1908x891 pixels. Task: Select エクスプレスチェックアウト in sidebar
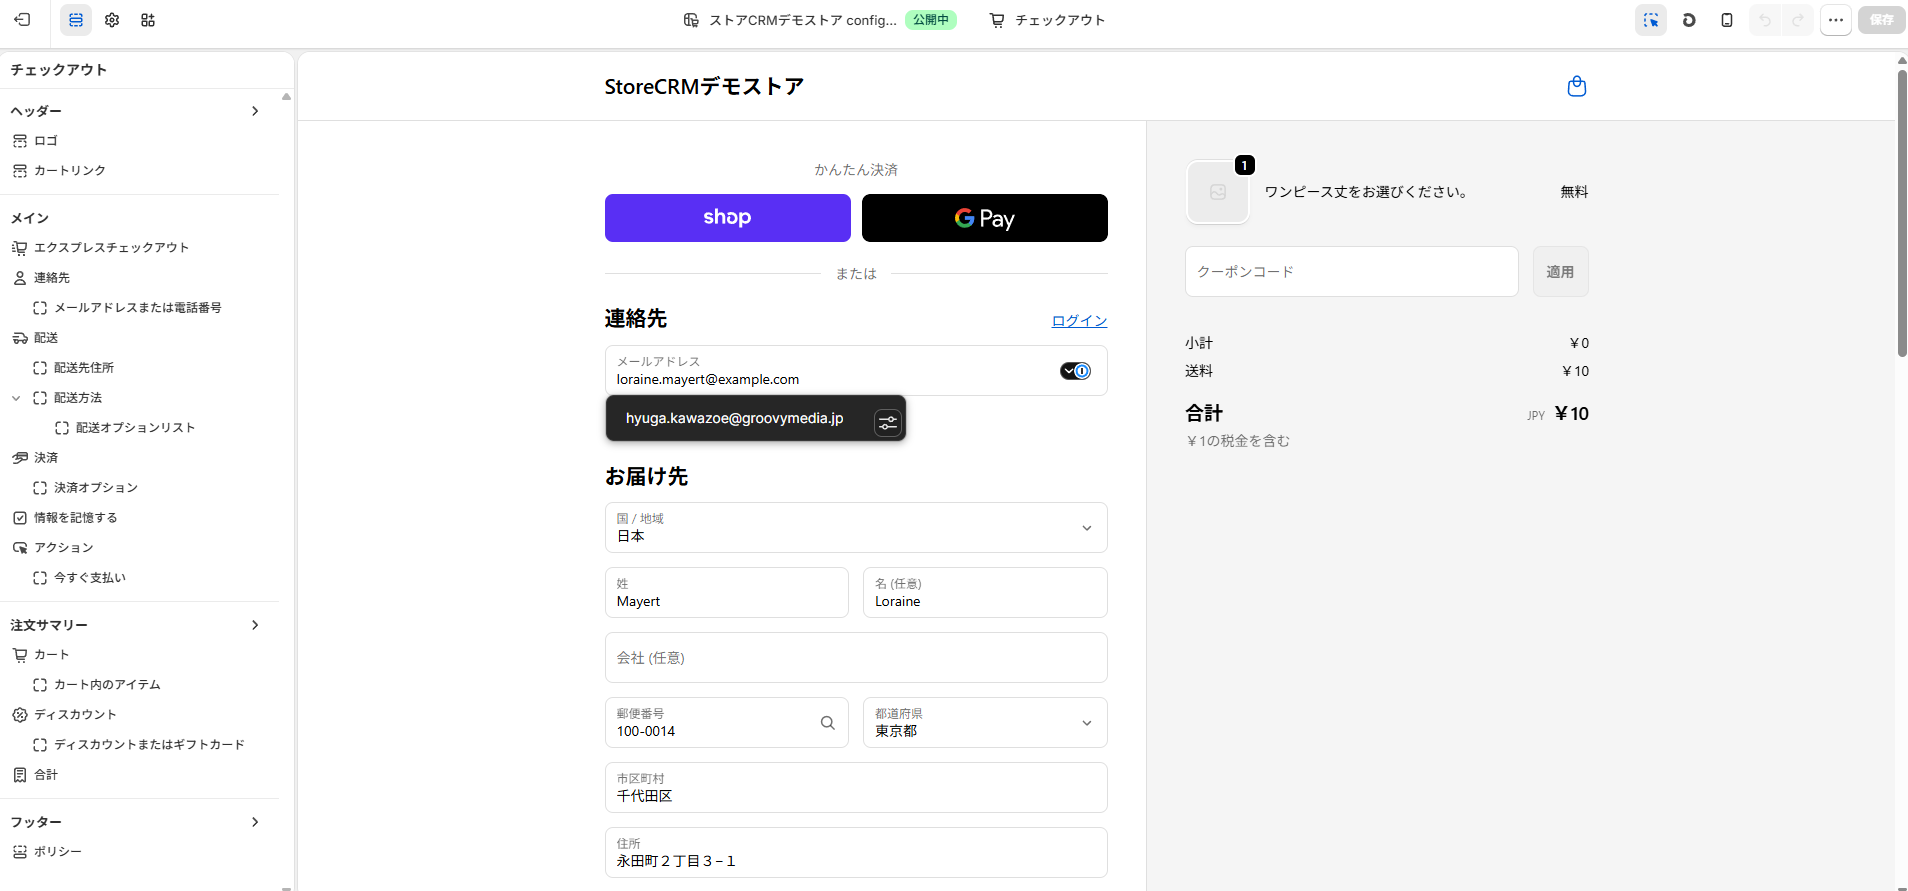coord(111,248)
